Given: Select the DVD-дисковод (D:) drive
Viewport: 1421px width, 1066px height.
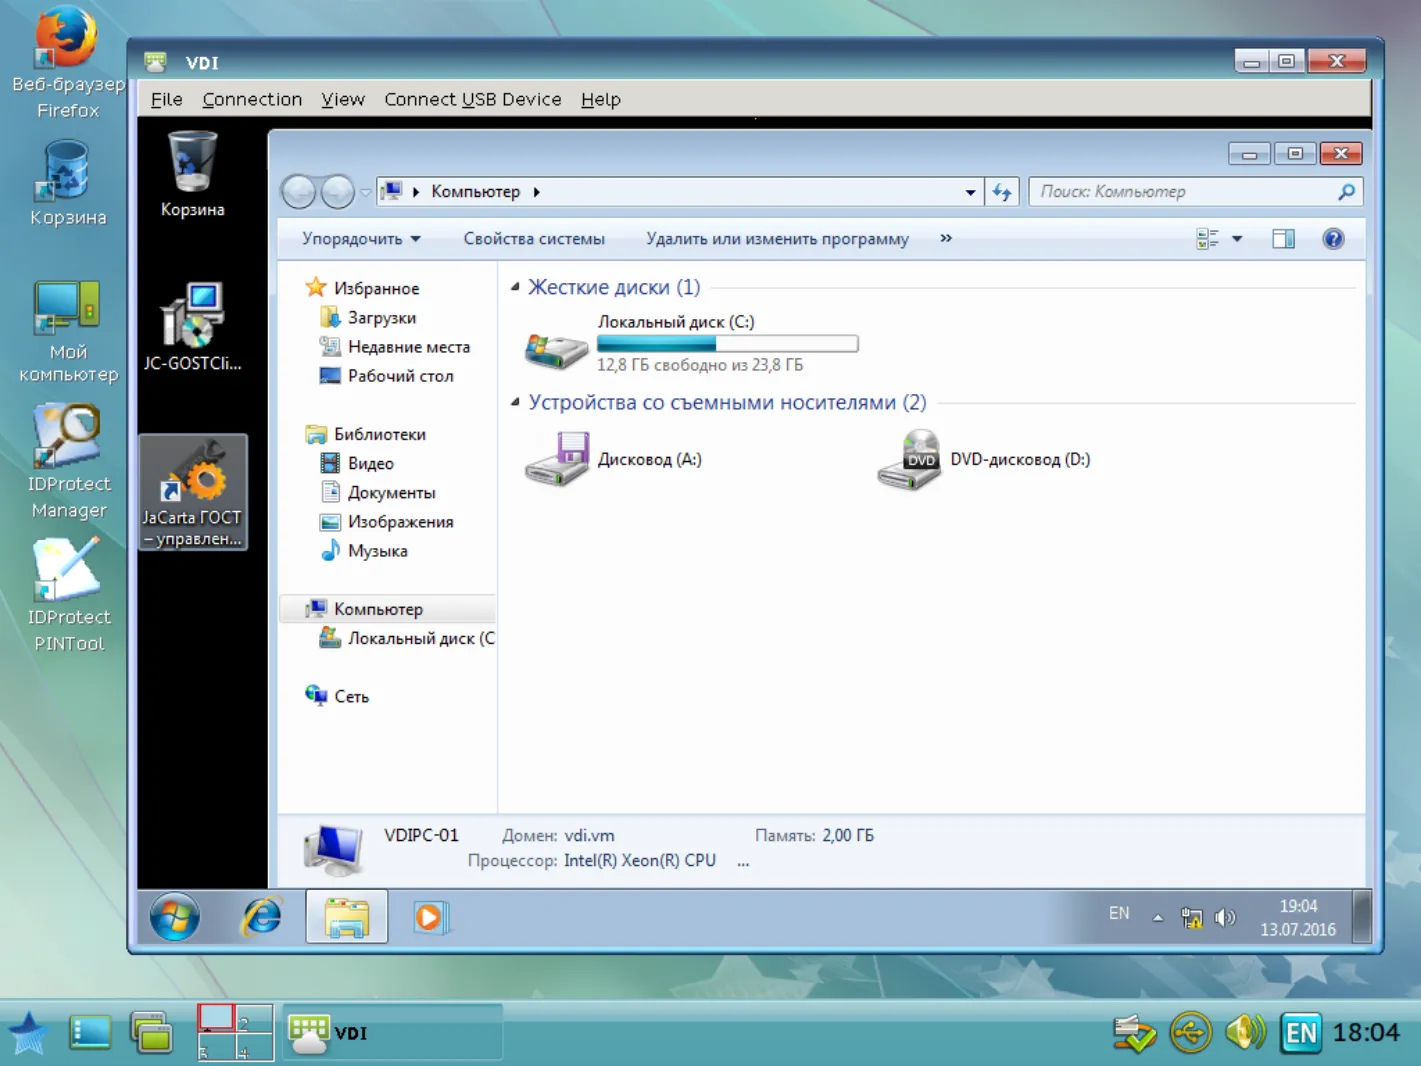Looking at the screenshot, I should point(985,460).
